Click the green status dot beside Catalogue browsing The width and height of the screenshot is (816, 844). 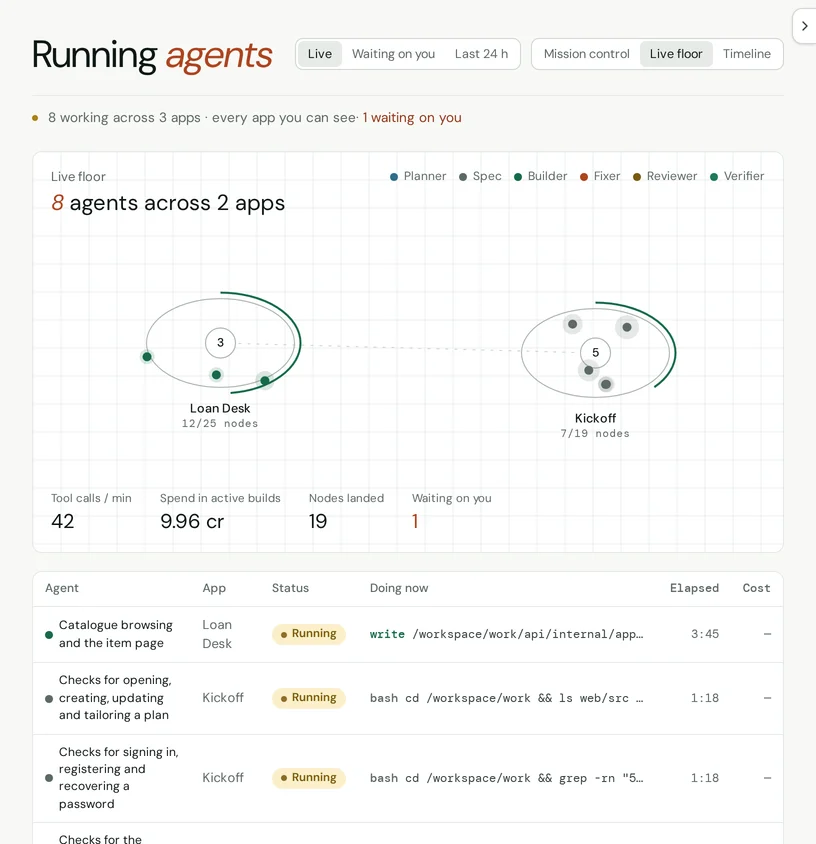(x=49, y=635)
